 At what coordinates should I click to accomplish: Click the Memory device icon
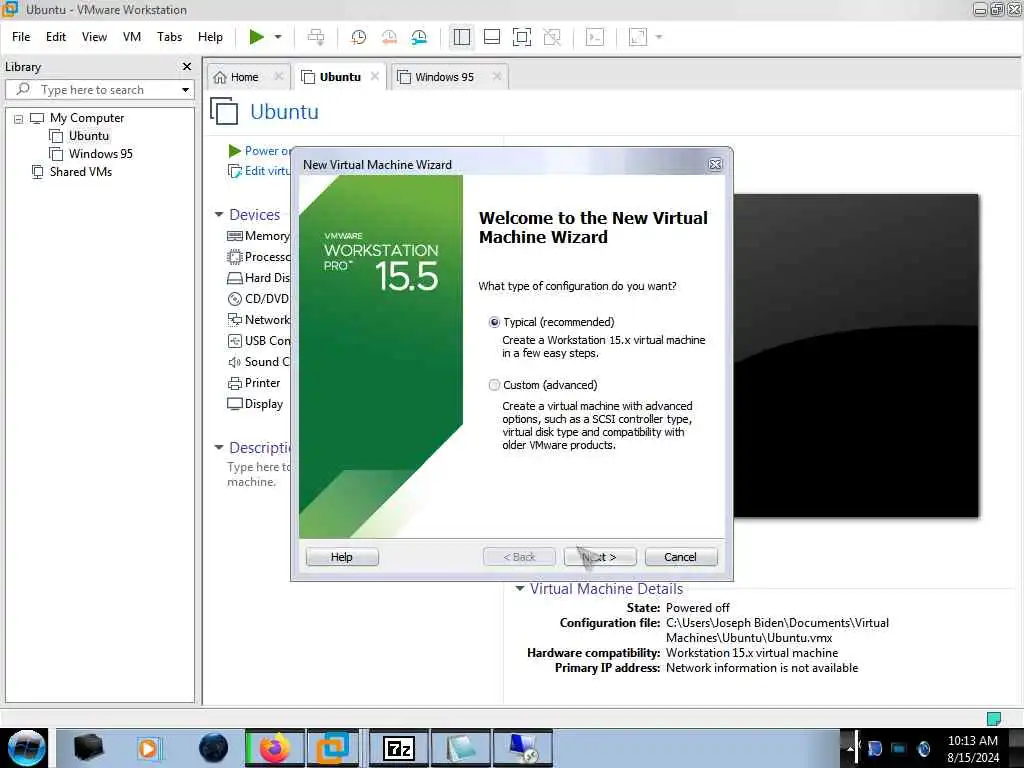click(x=234, y=236)
